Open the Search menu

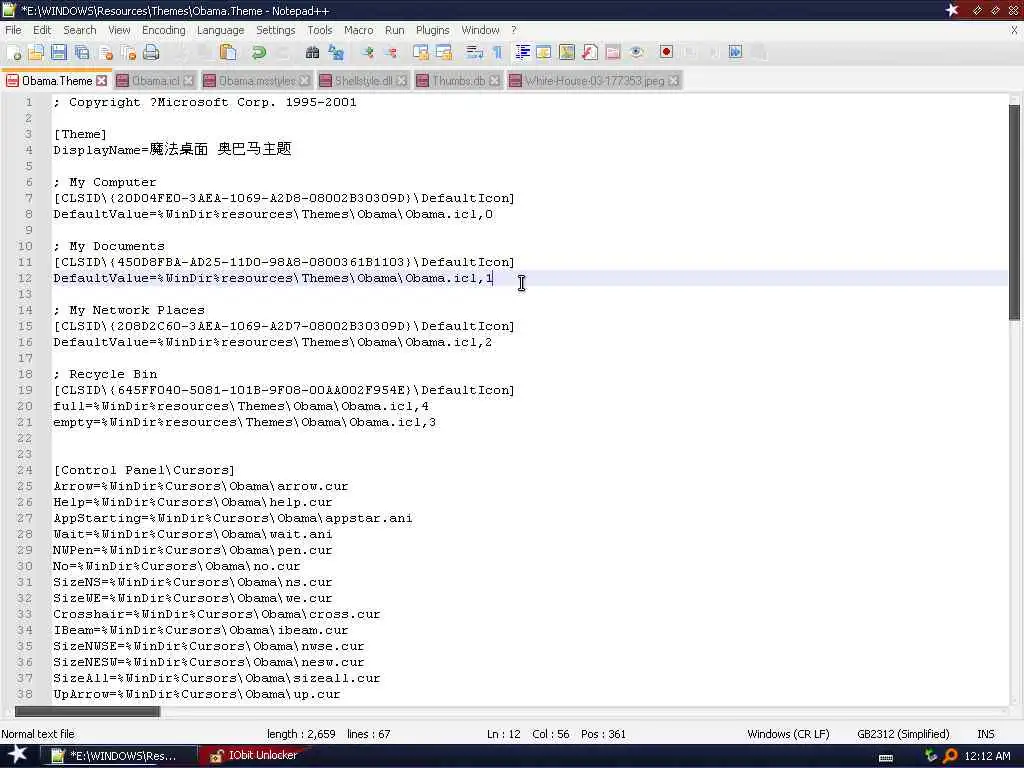point(80,30)
